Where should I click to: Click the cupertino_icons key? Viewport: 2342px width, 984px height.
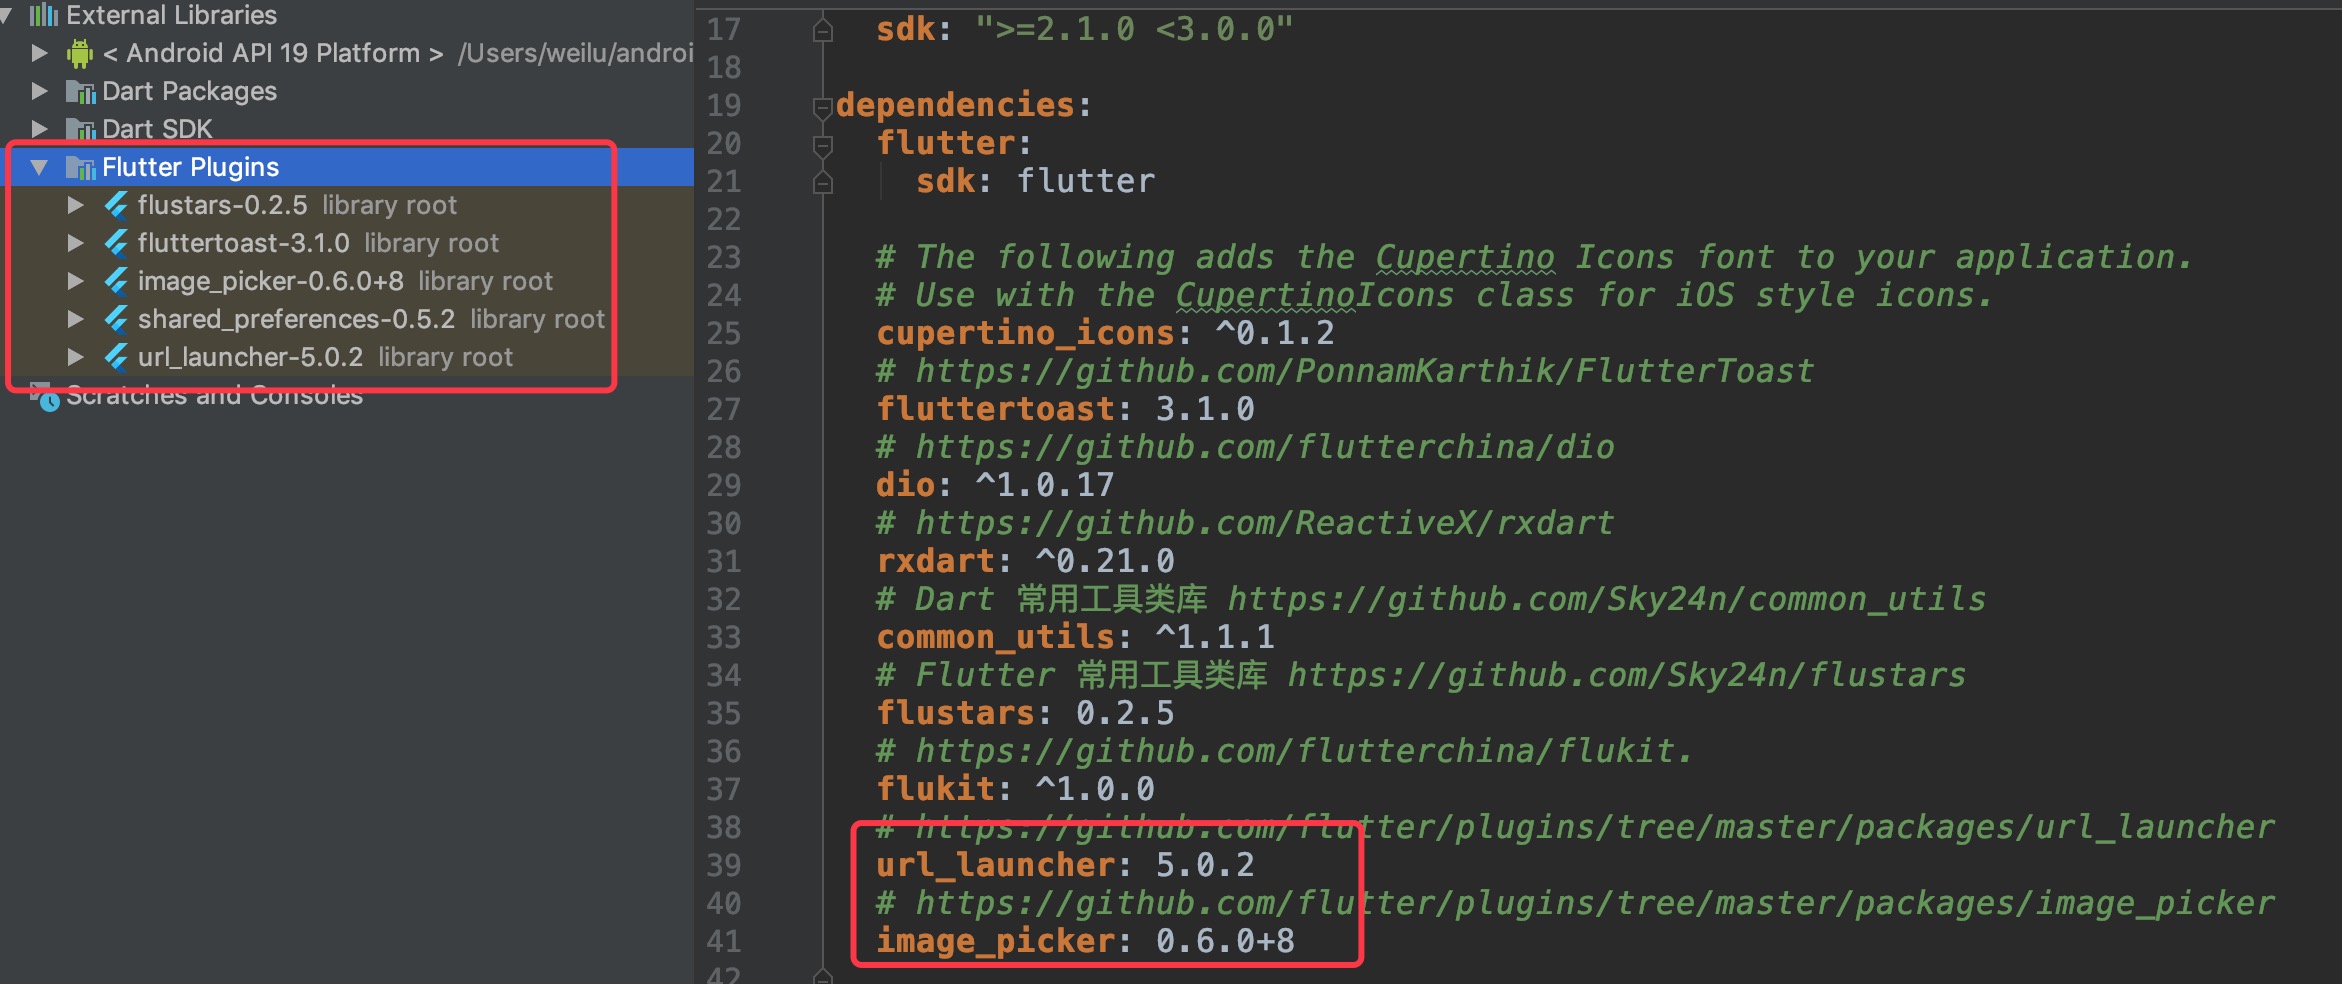click(x=1025, y=333)
